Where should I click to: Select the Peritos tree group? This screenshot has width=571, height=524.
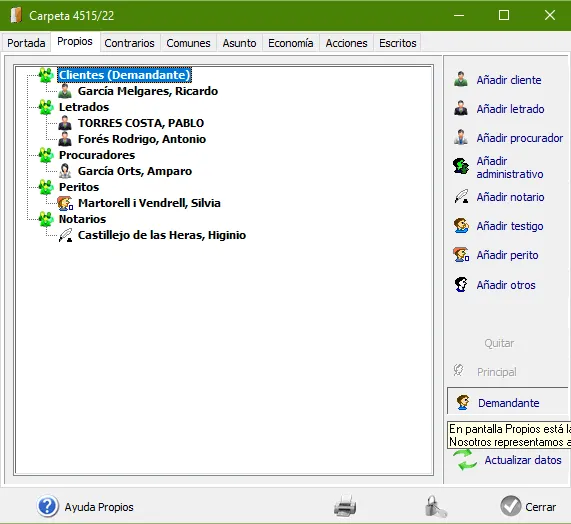coord(79,187)
